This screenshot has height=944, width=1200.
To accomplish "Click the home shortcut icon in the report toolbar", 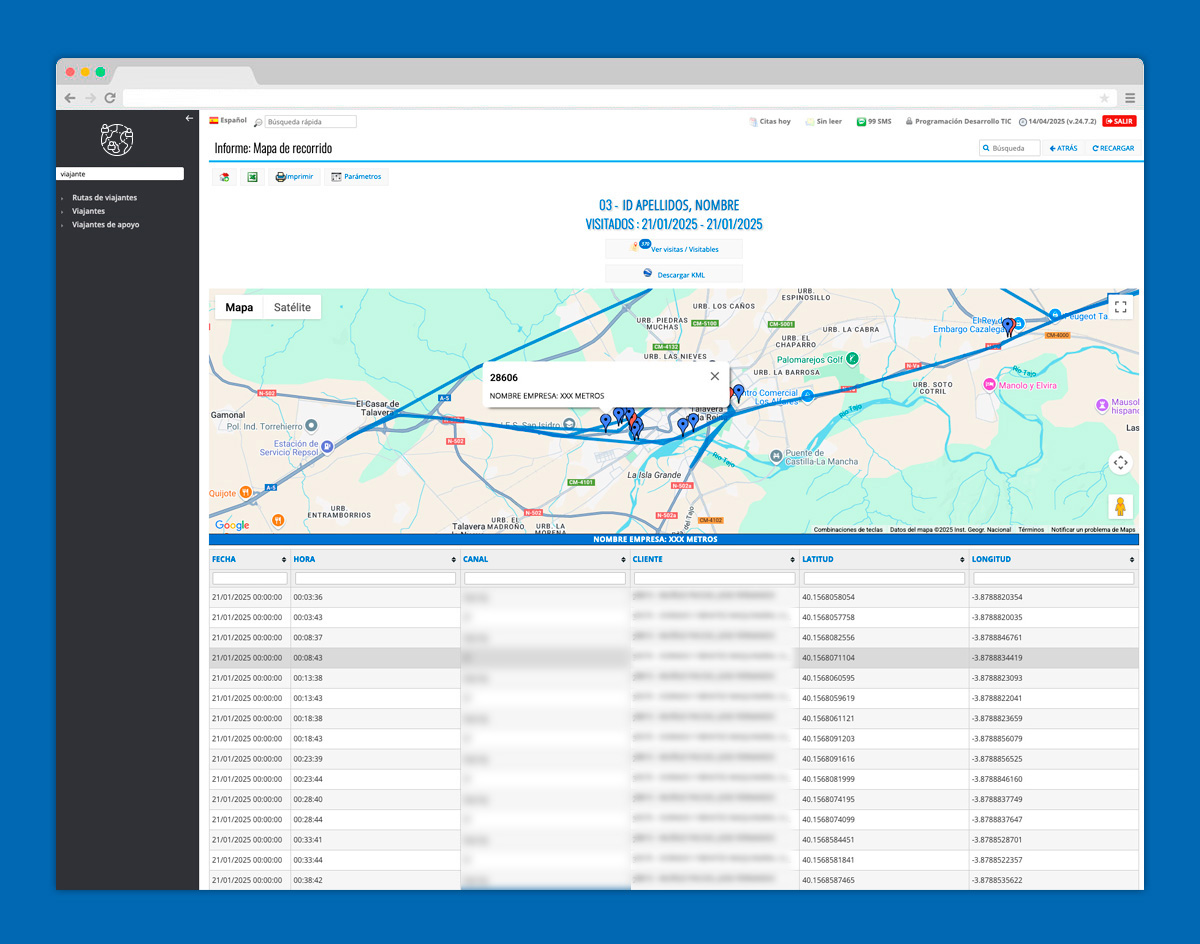I will pos(225,177).
